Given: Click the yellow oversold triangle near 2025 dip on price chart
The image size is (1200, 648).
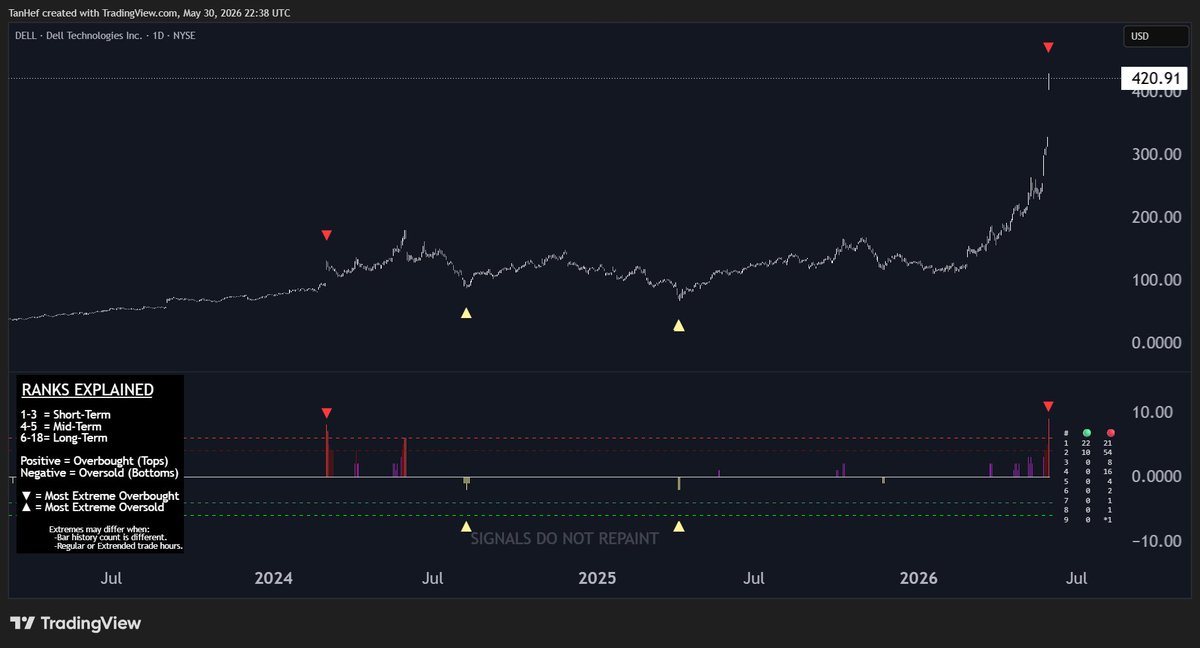Looking at the screenshot, I should tap(679, 325).
